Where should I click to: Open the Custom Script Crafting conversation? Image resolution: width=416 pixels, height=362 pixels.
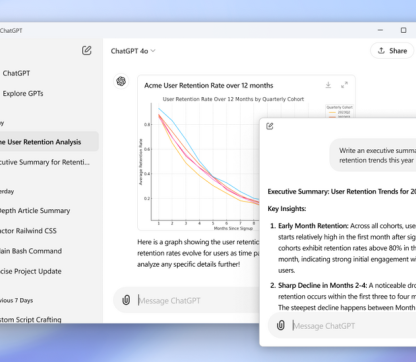(31, 319)
